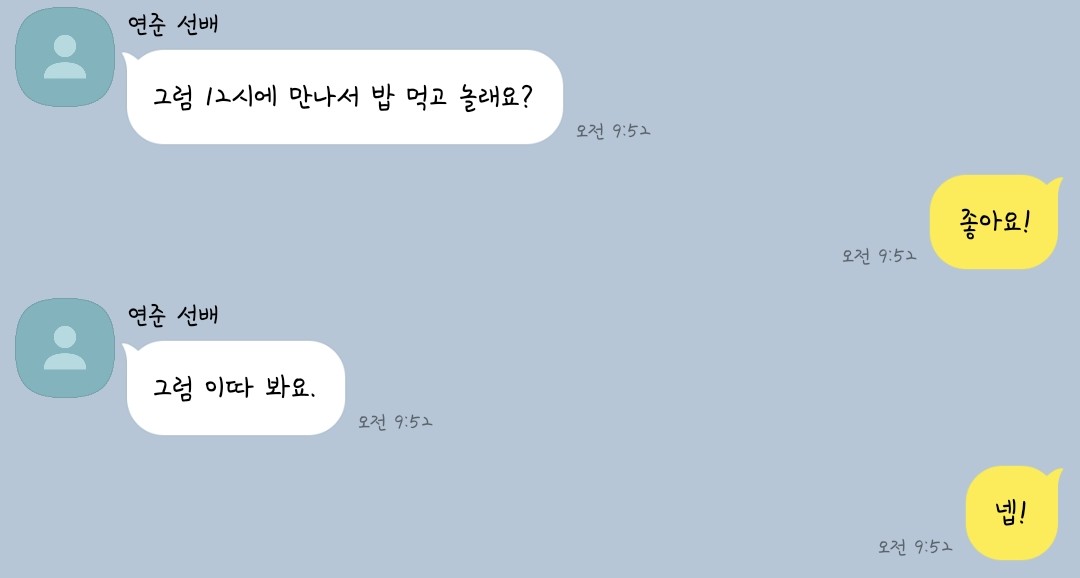Click the 연준 선배 name above the 12시 message
Screen dimensions: 1080x578
point(174,24)
